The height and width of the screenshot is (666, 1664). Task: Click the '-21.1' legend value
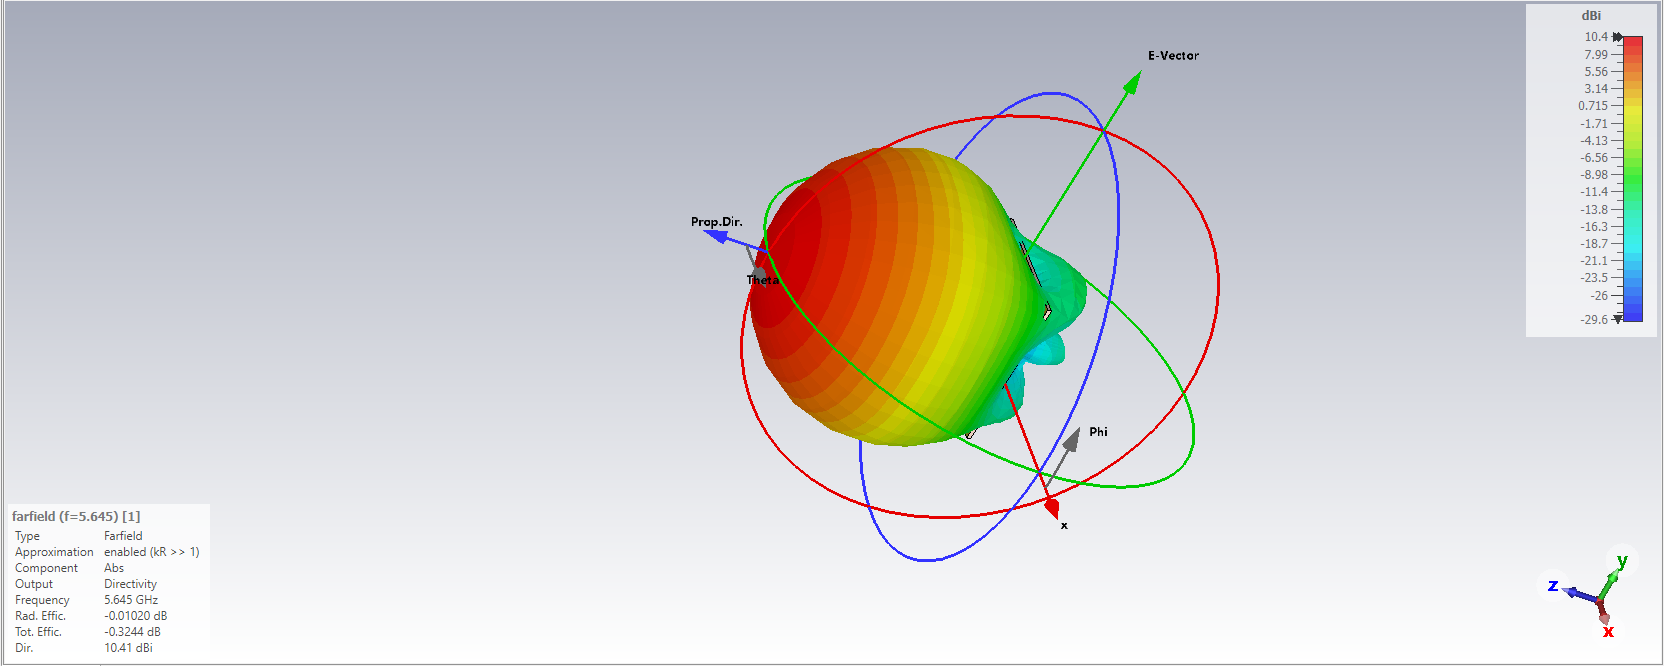(1594, 261)
